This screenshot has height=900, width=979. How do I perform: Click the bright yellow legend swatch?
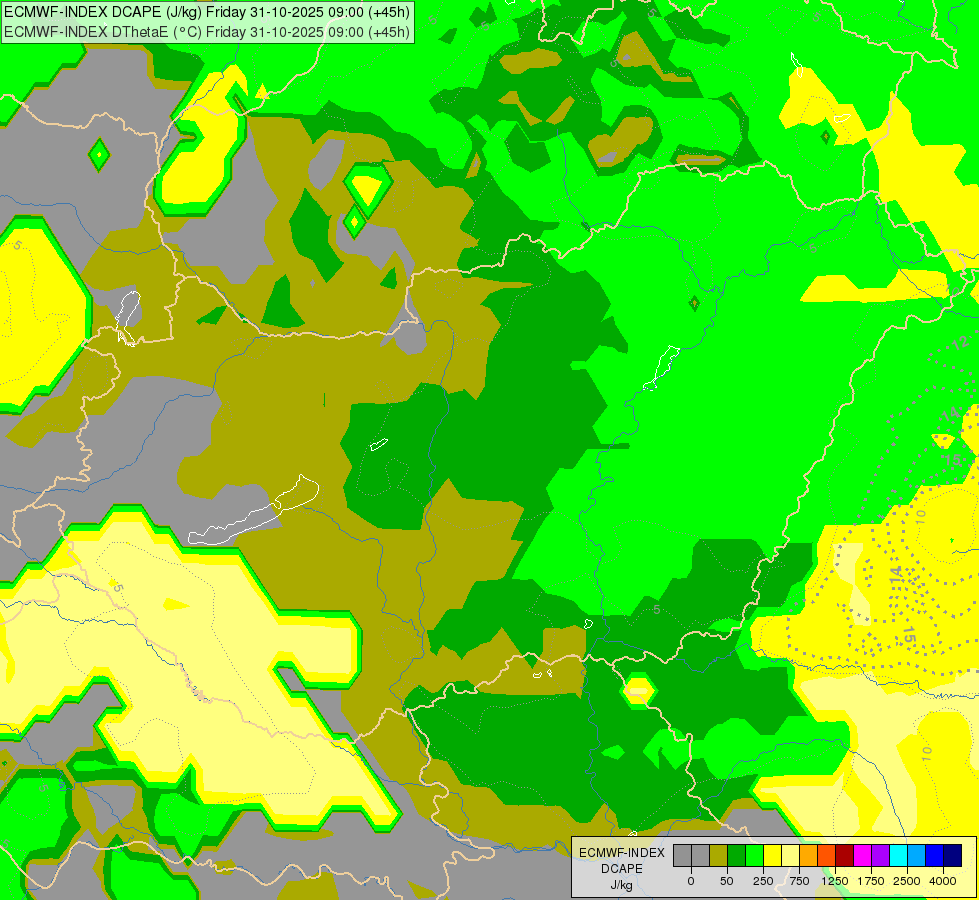pos(772,855)
